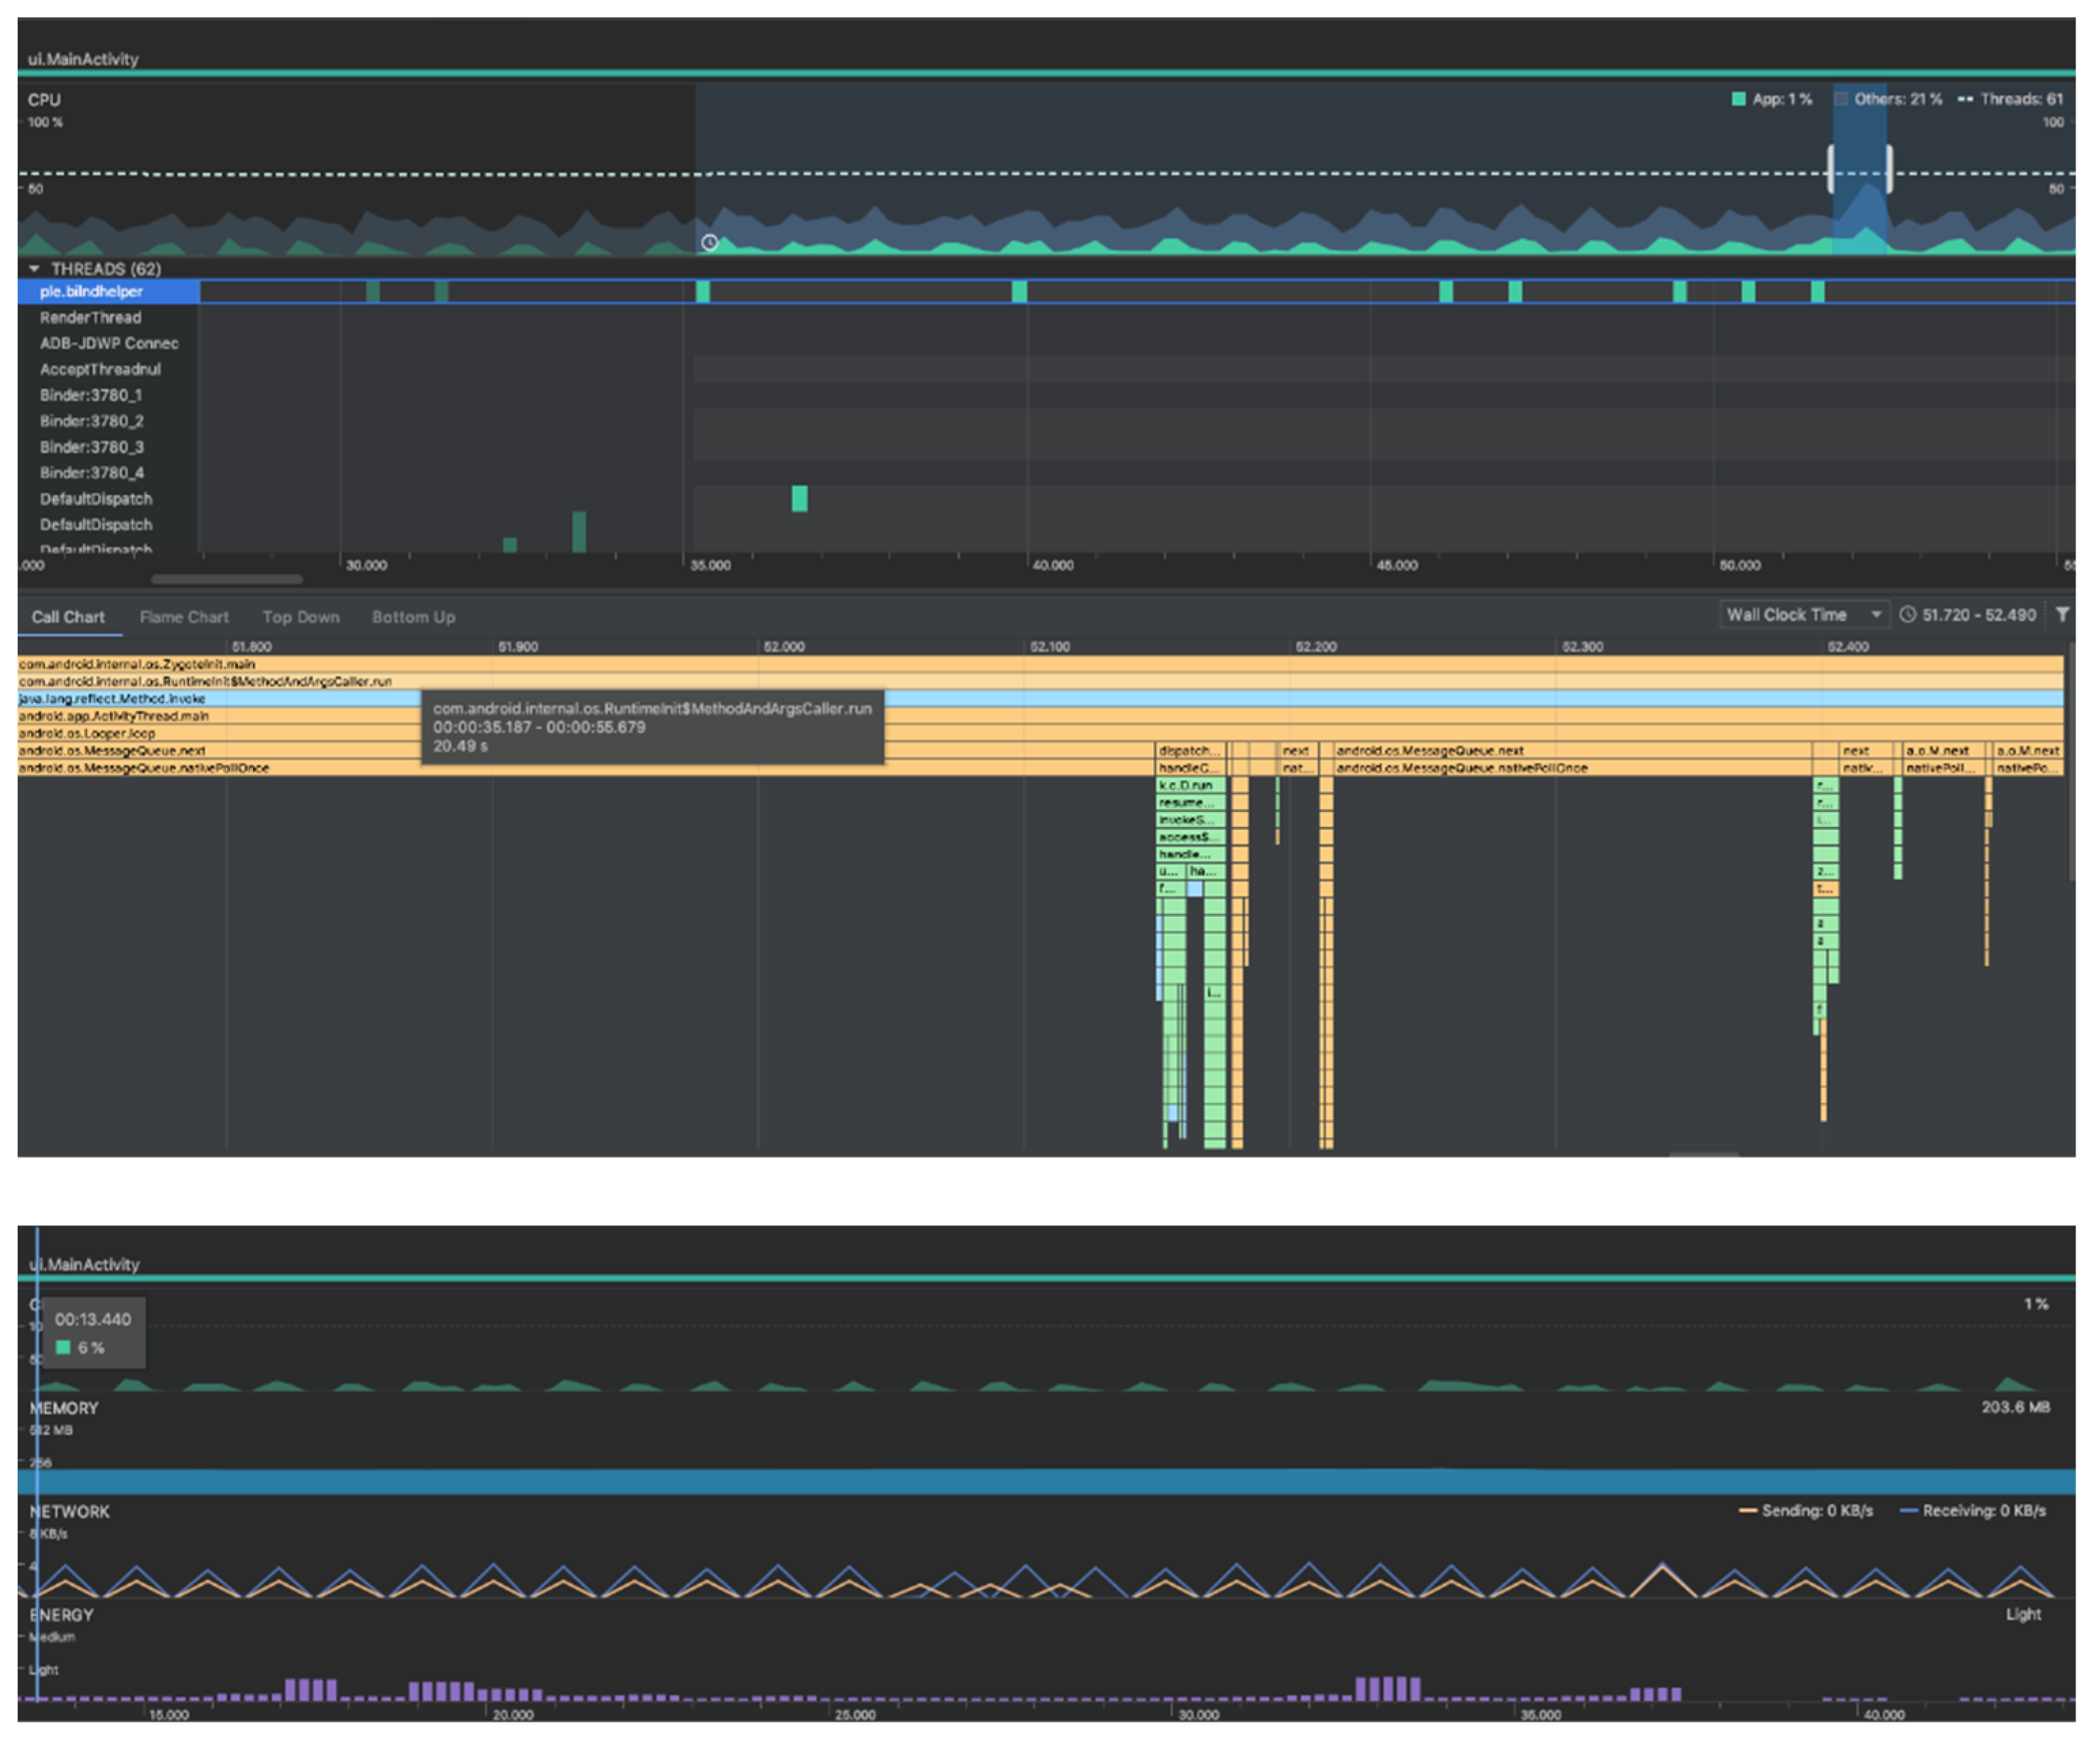Select the Call Chart tab
Screen dimensions: 2100x1743
pyautogui.click(x=67, y=617)
